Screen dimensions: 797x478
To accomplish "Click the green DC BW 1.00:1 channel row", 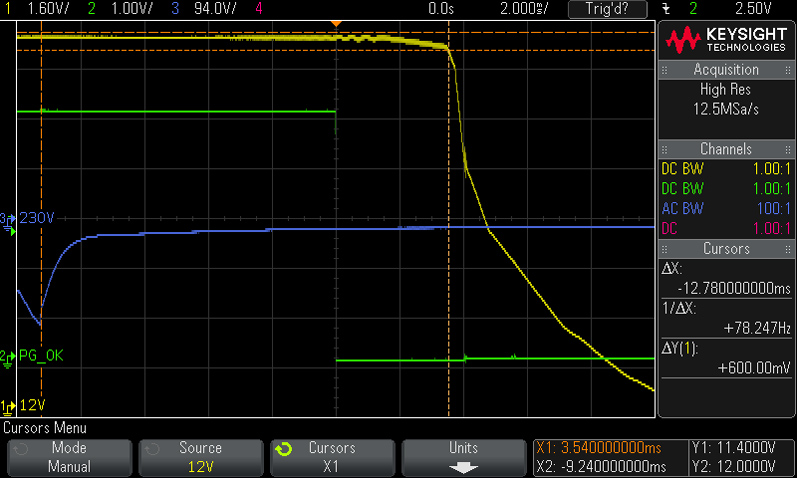I will [x=726, y=189].
